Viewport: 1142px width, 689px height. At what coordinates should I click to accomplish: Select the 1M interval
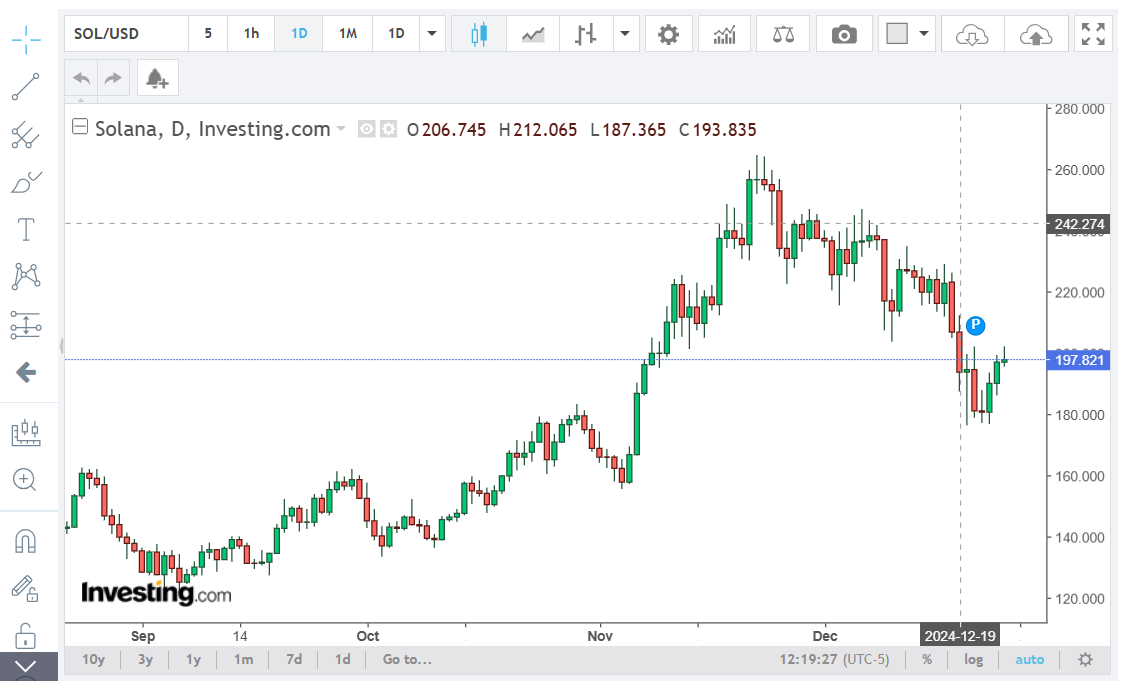pyautogui.click(x=347, y=34)
